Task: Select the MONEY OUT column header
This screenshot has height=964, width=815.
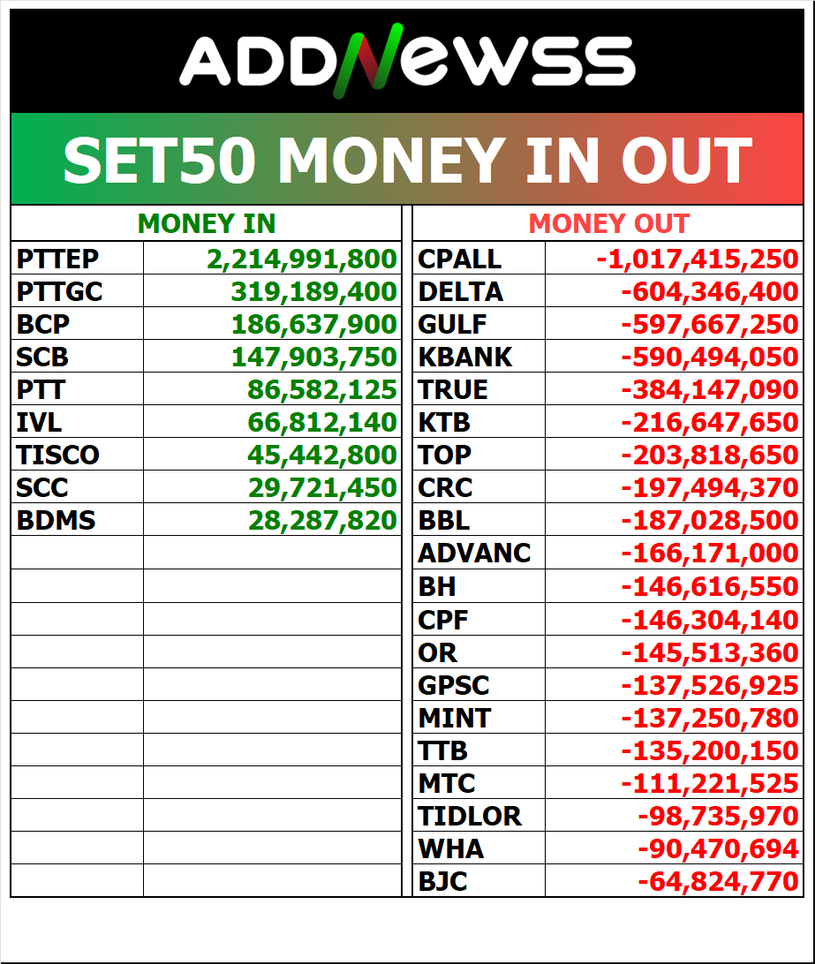Action: pos(609,224)
